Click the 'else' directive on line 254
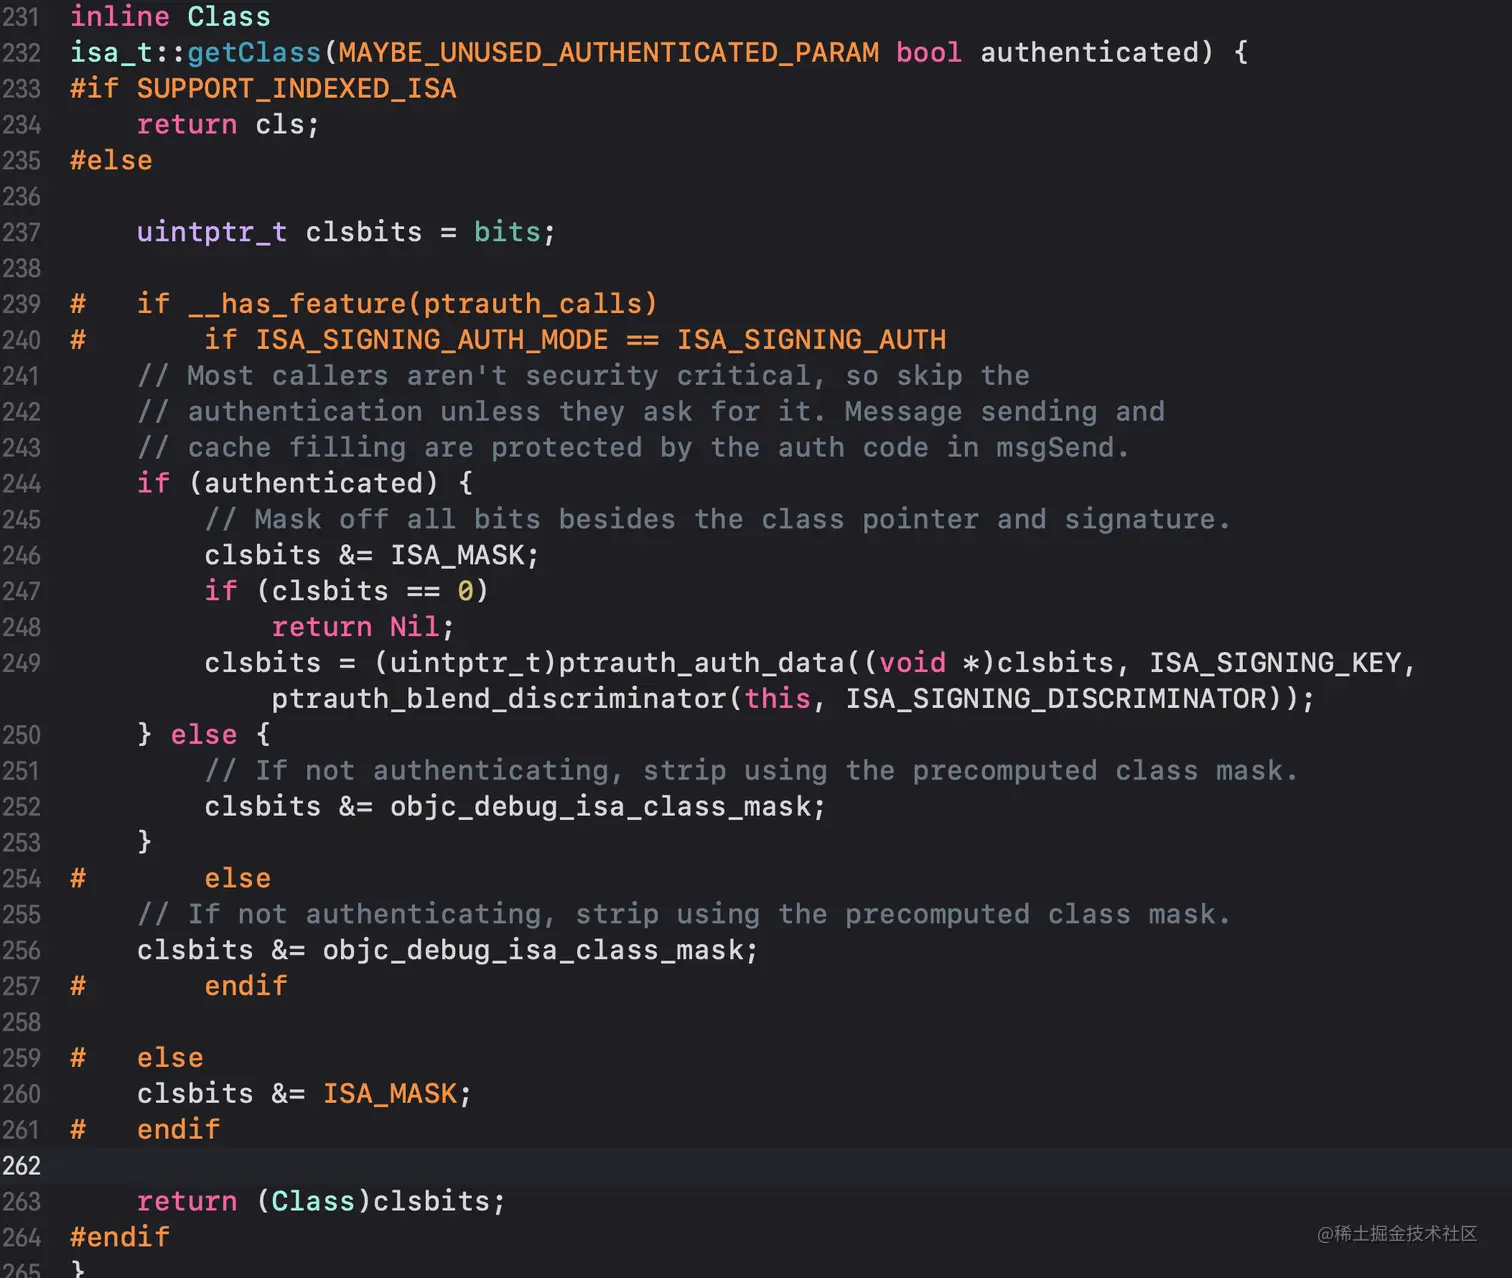1512x1278 pixels. click(x=238, y=879)
